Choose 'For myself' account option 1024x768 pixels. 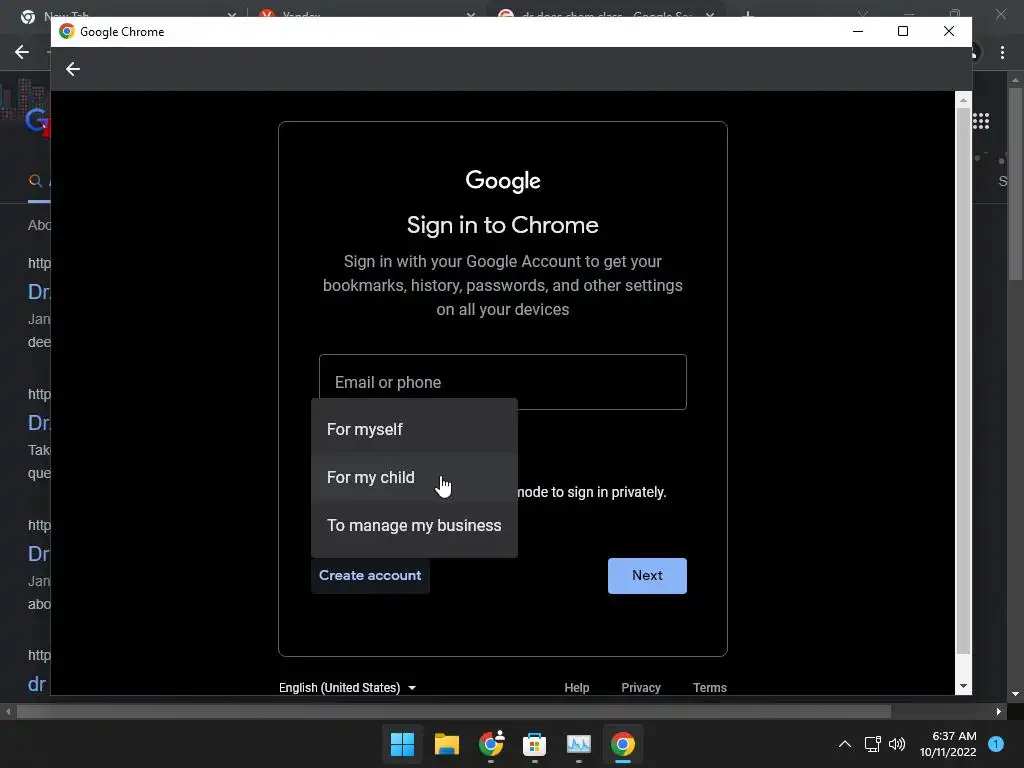pyautogui.click(x=414, y=429)
